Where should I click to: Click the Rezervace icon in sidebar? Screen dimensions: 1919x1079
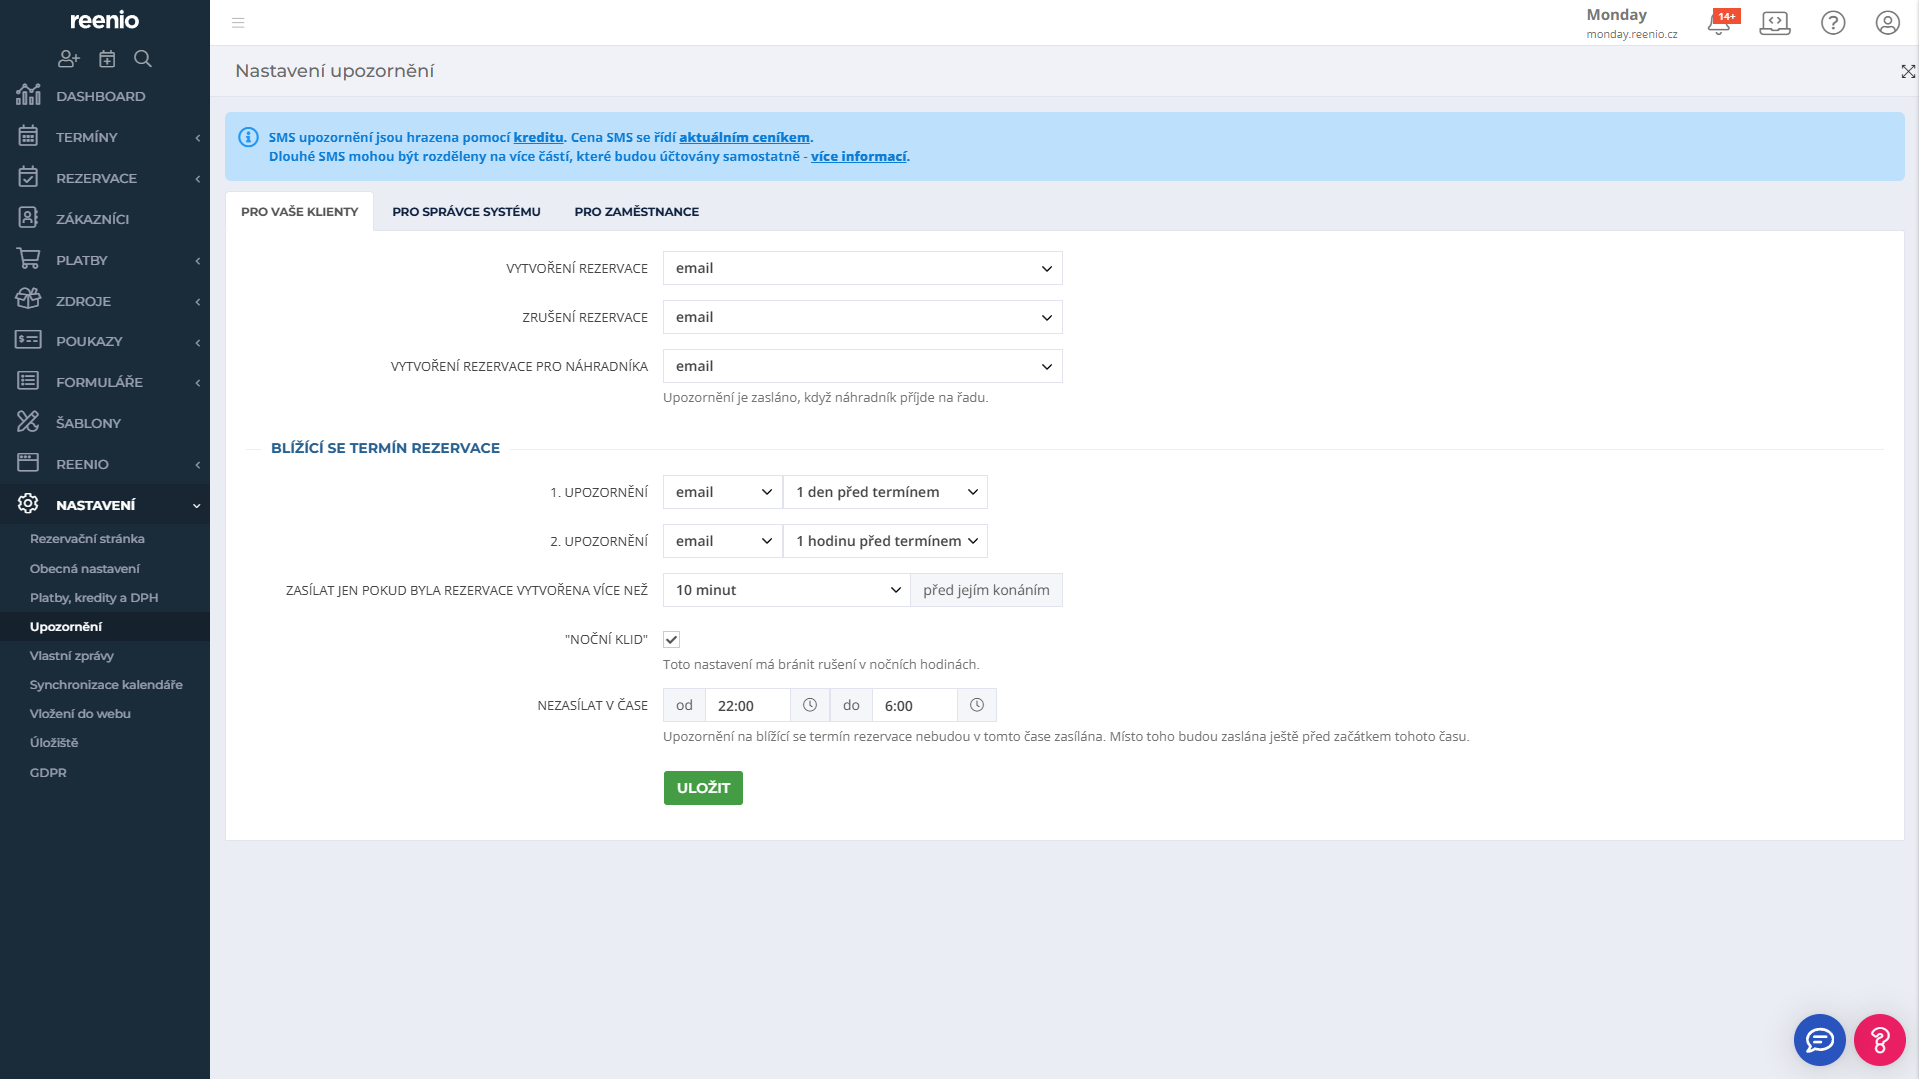pyautogui.click(x=28, y=177)
